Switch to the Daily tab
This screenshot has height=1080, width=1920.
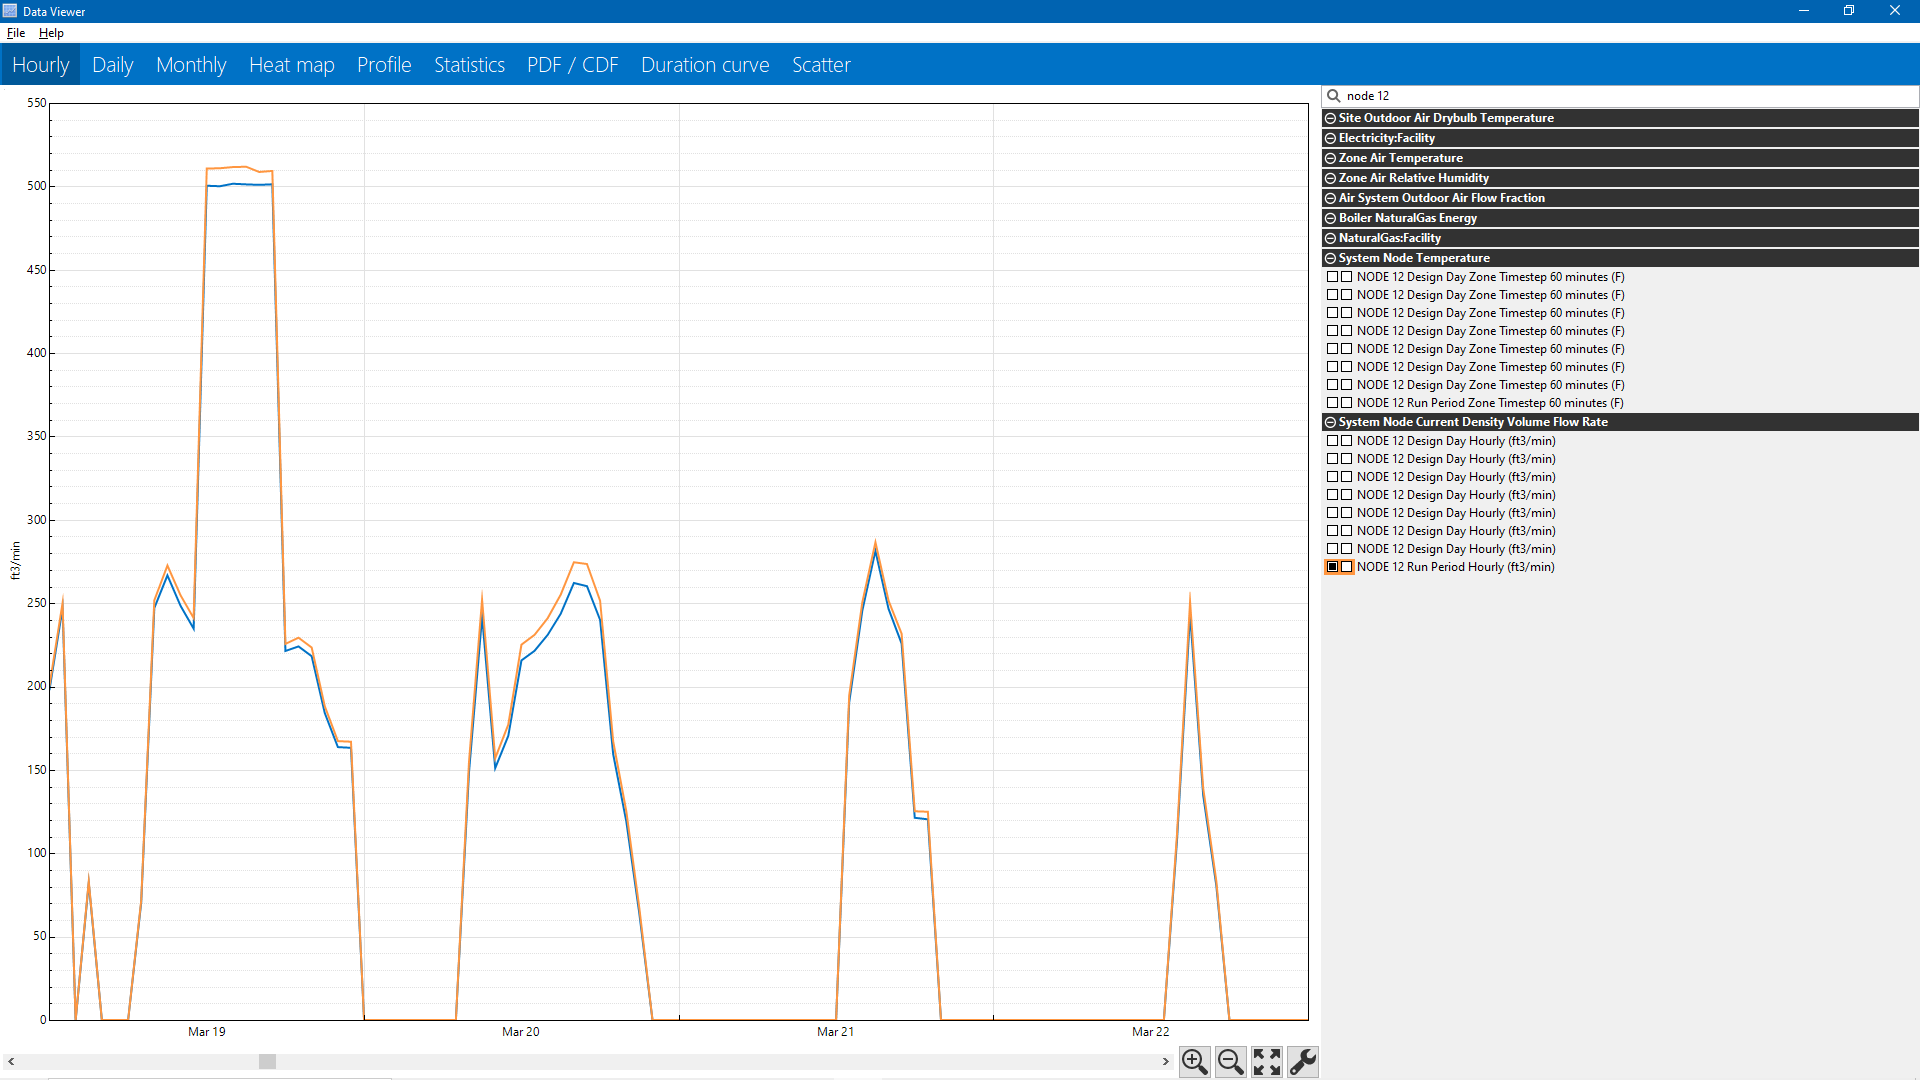click(x=112, y=65)
